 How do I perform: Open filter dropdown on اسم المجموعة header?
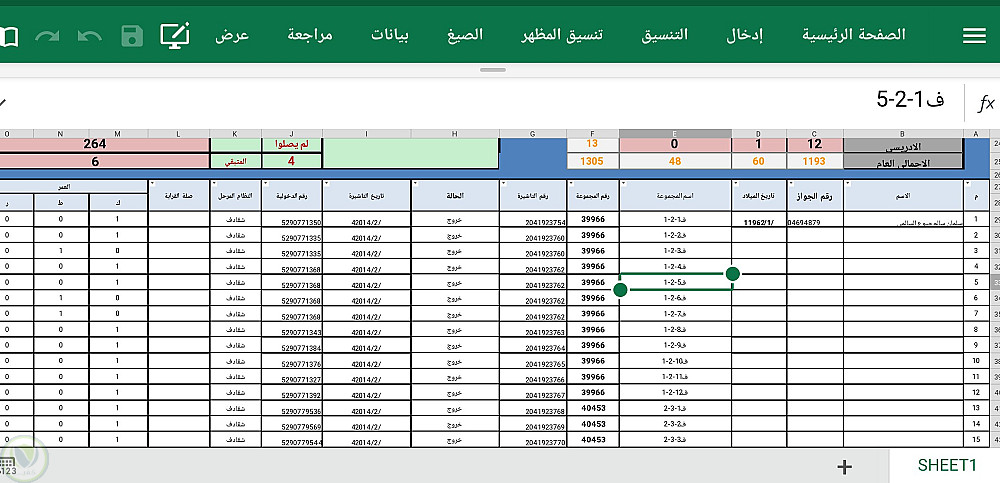(624, 184)
